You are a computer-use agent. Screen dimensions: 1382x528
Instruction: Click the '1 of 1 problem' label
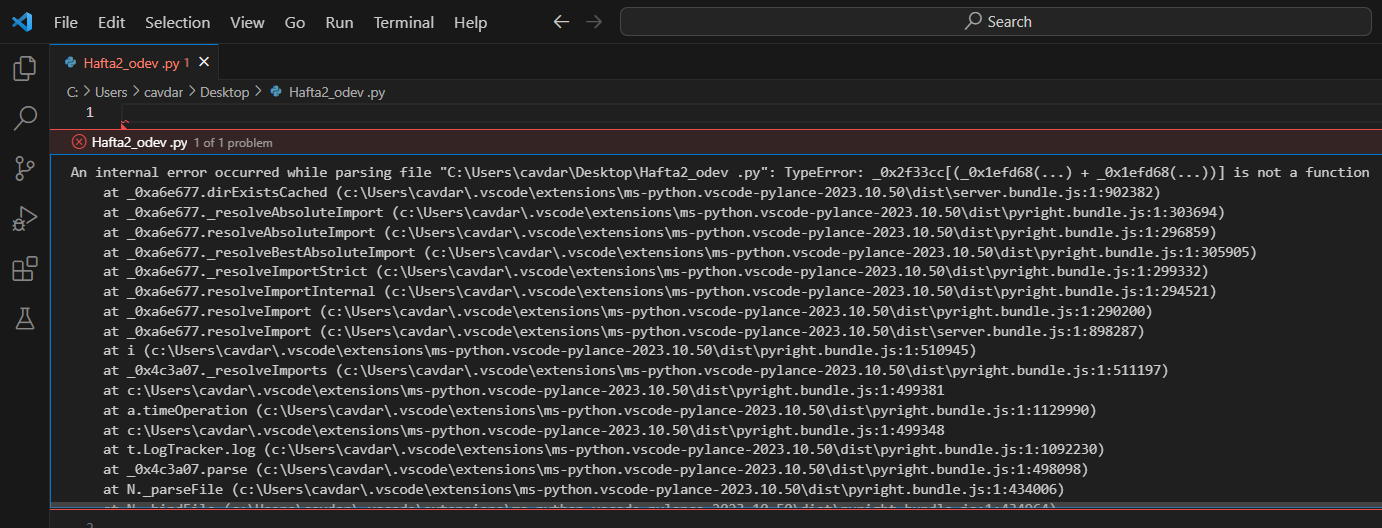(233, 143)
